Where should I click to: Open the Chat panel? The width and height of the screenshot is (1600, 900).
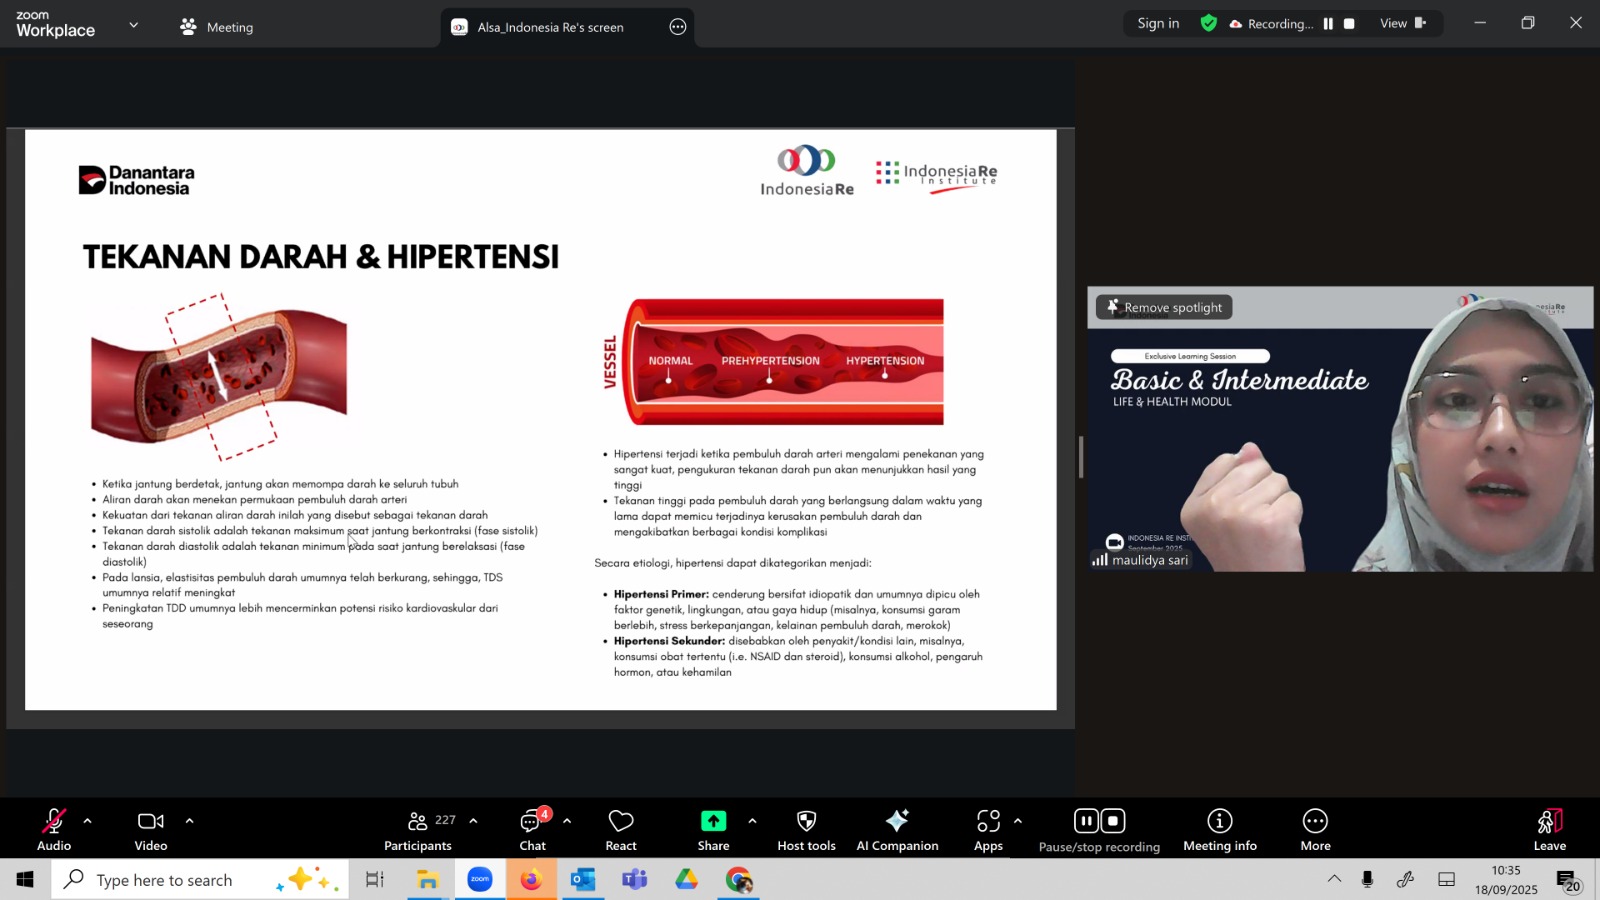[532, 830]
